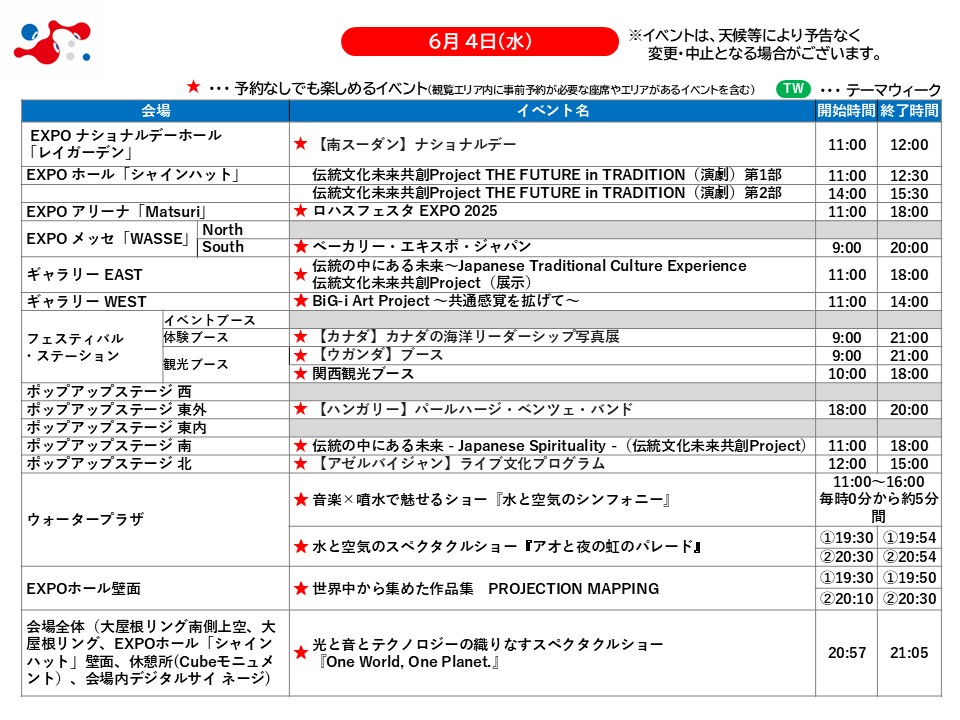Click the イベント名 column header
The image size is (960, 720).
[x=552, y=111]
